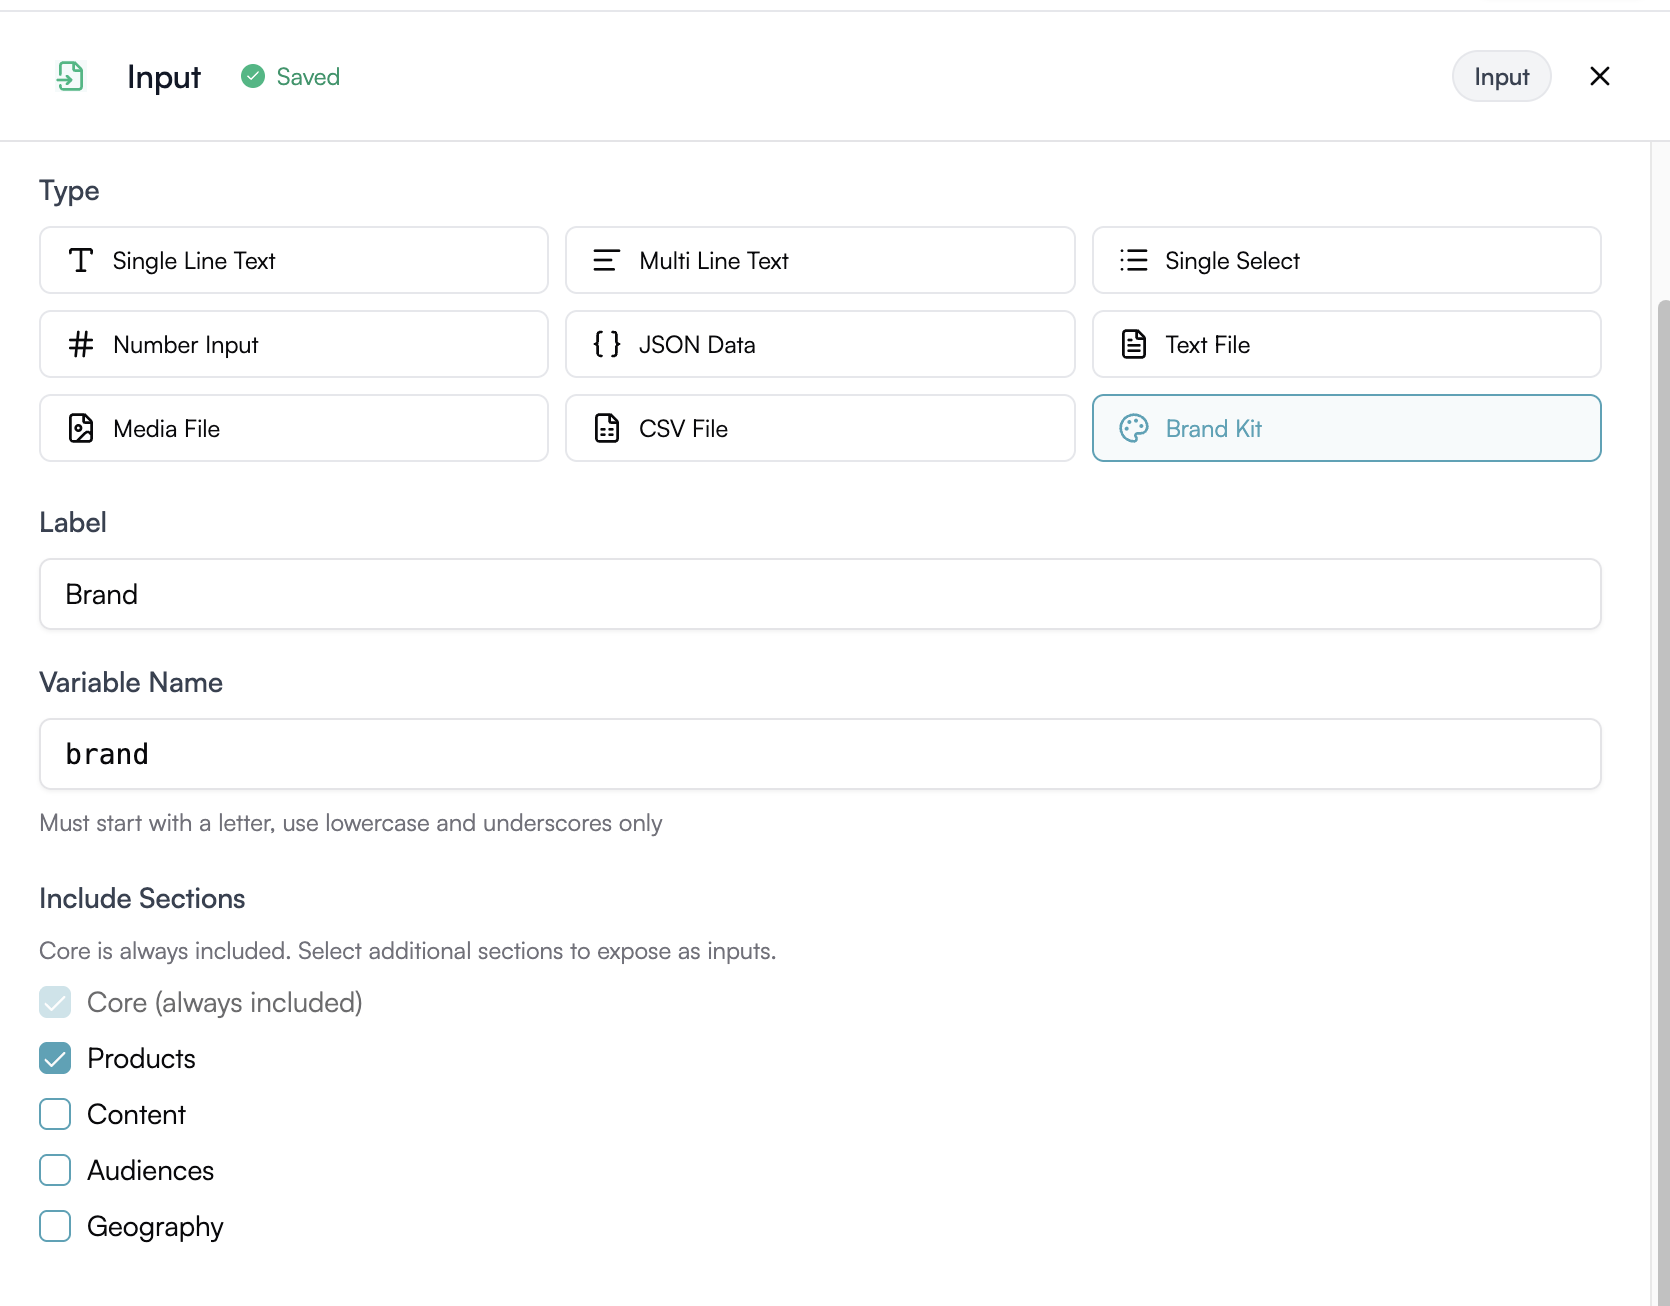The width and height of the screenshot is (1670, 1306).
Task: Tick the Audiences checkbox
Action: pyautogui.click(x=55, y=1170)
